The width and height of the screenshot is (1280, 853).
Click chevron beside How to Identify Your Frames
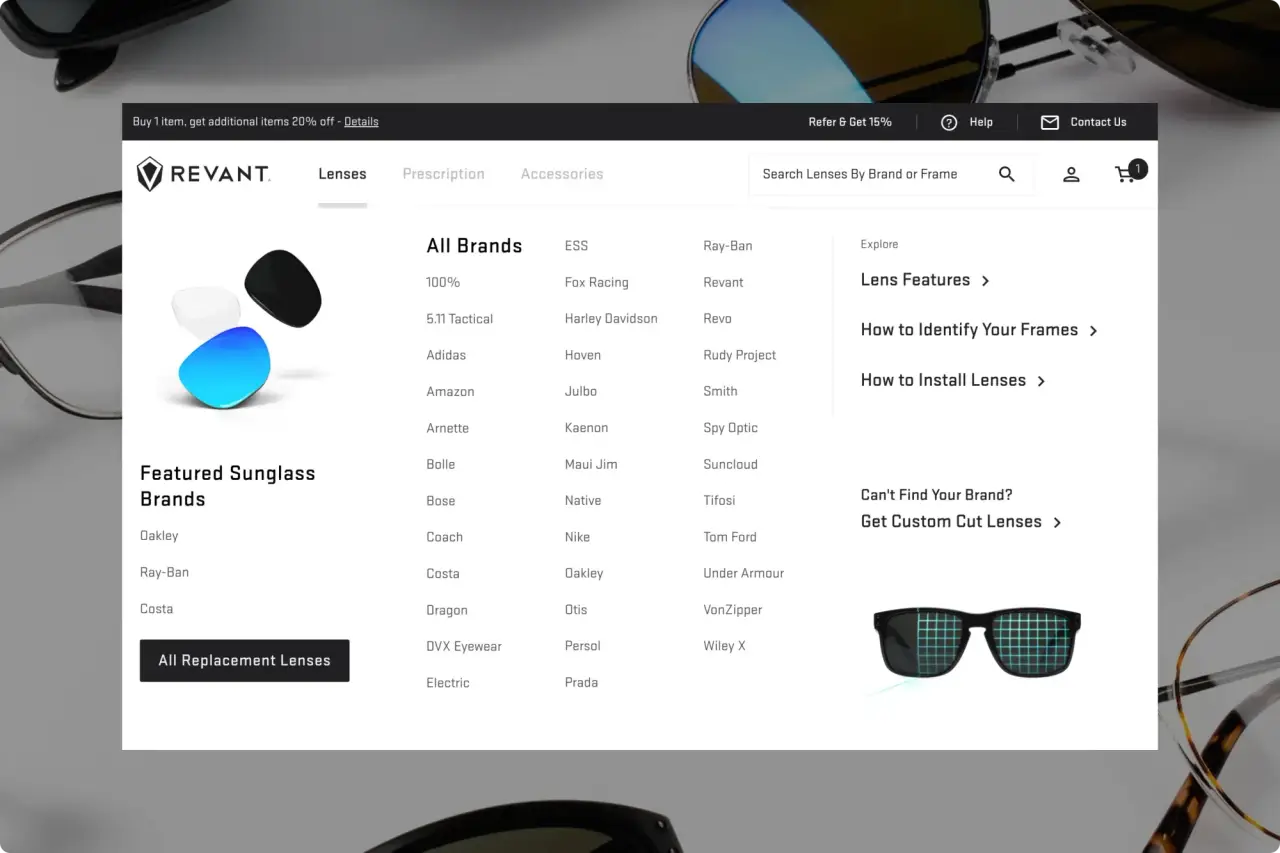pyautogui.click(x=1093, y=331)
